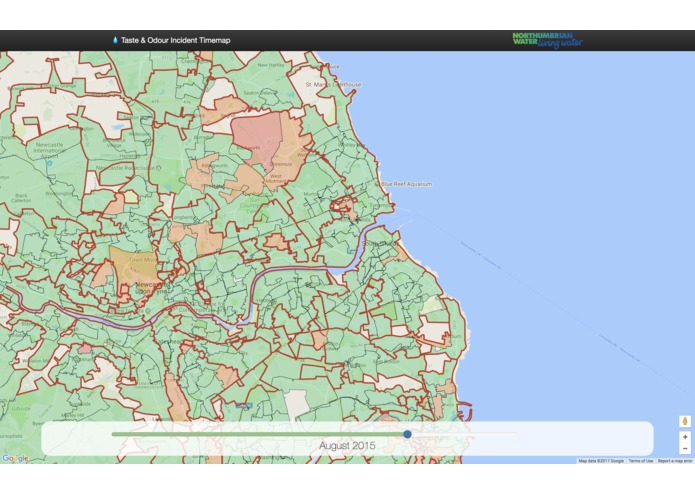Screen dimensions: 695x494
Task: Open the Terms of Use link
Action: click(x=640, y=461)
